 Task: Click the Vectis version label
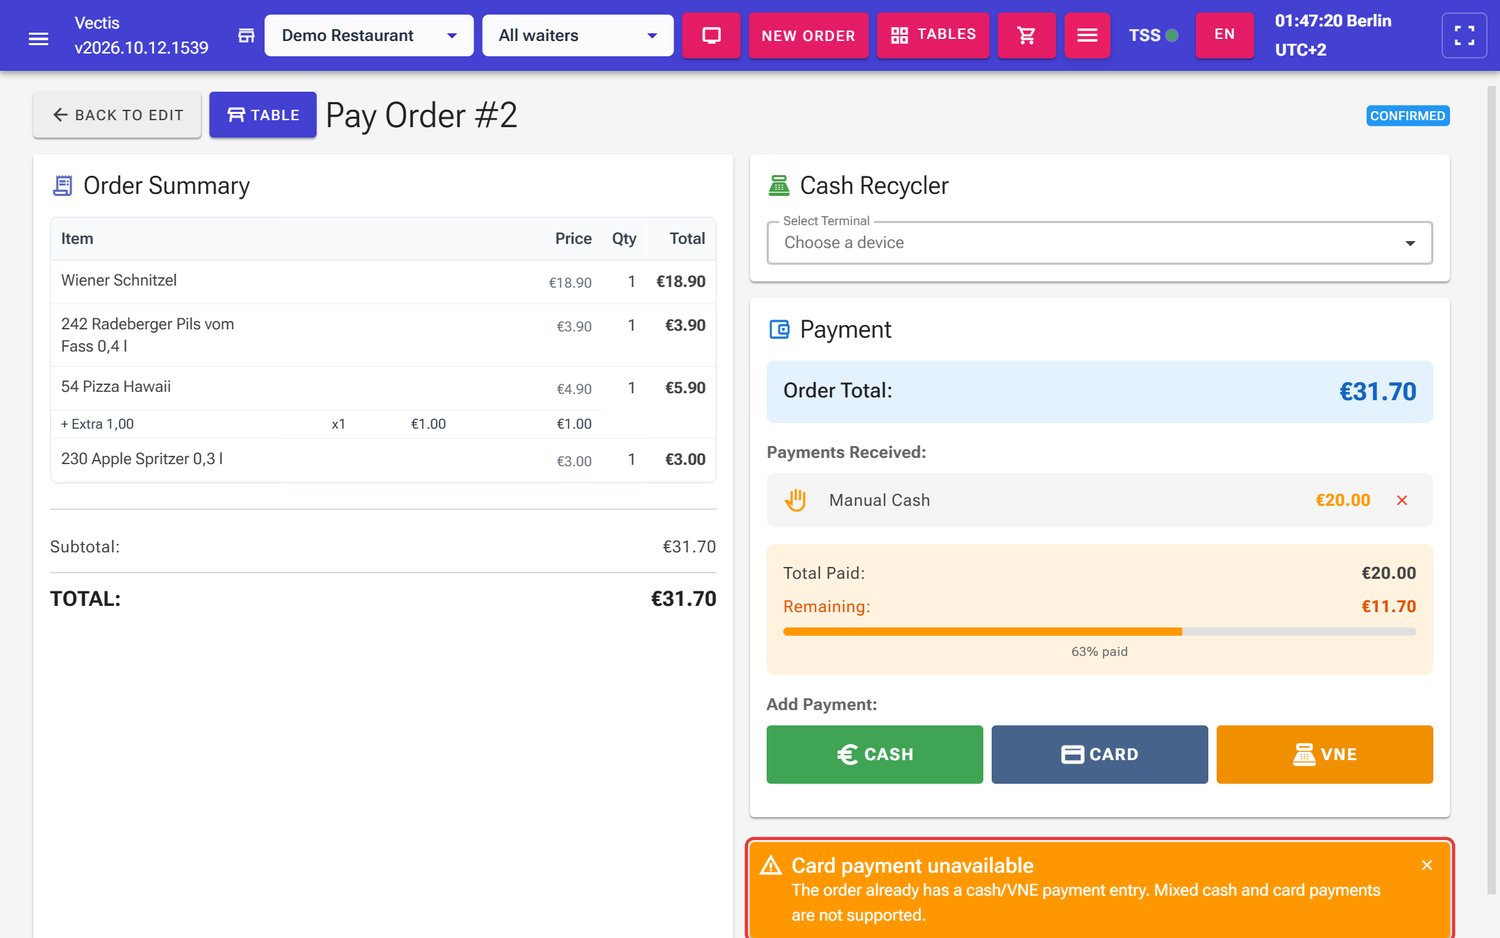point(141,35)
